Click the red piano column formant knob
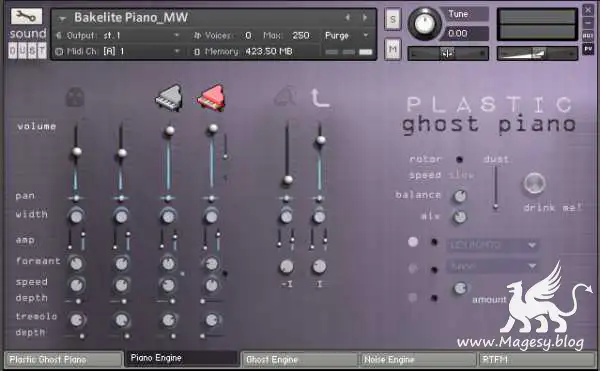 pyautogui.click(x=211, y=264)
